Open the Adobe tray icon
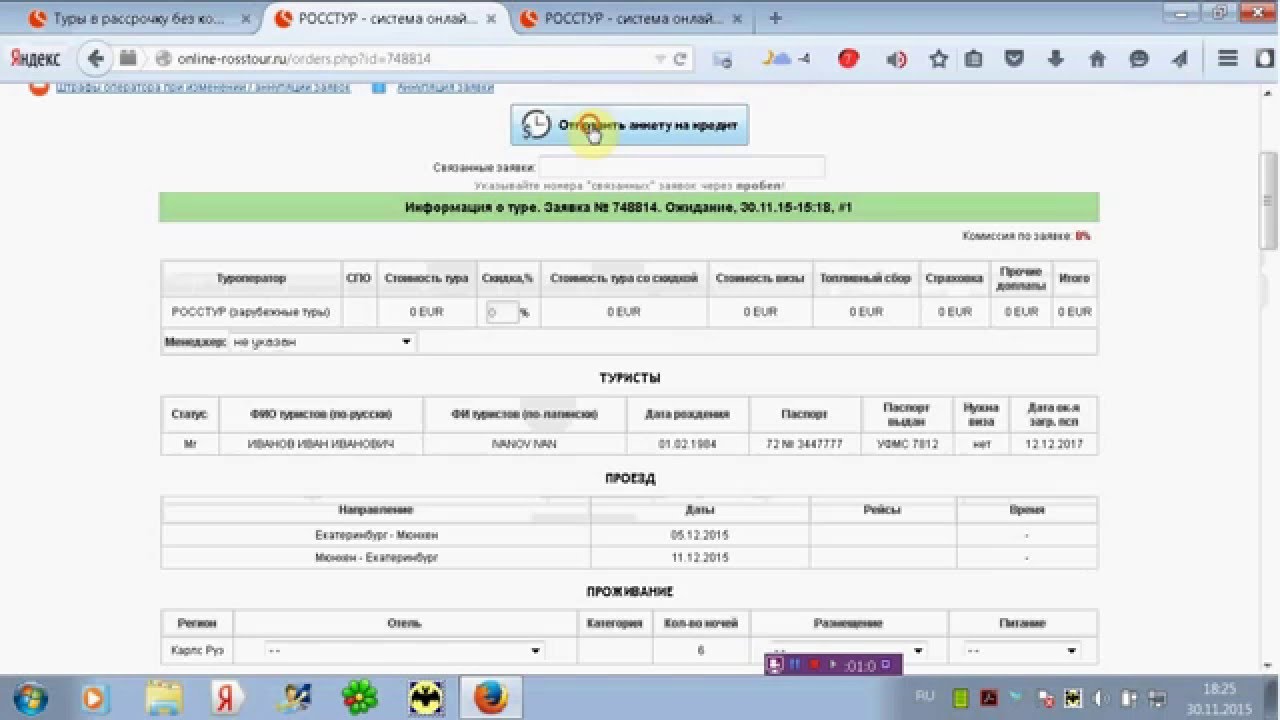1280x720 pixels. click(988, 697)
